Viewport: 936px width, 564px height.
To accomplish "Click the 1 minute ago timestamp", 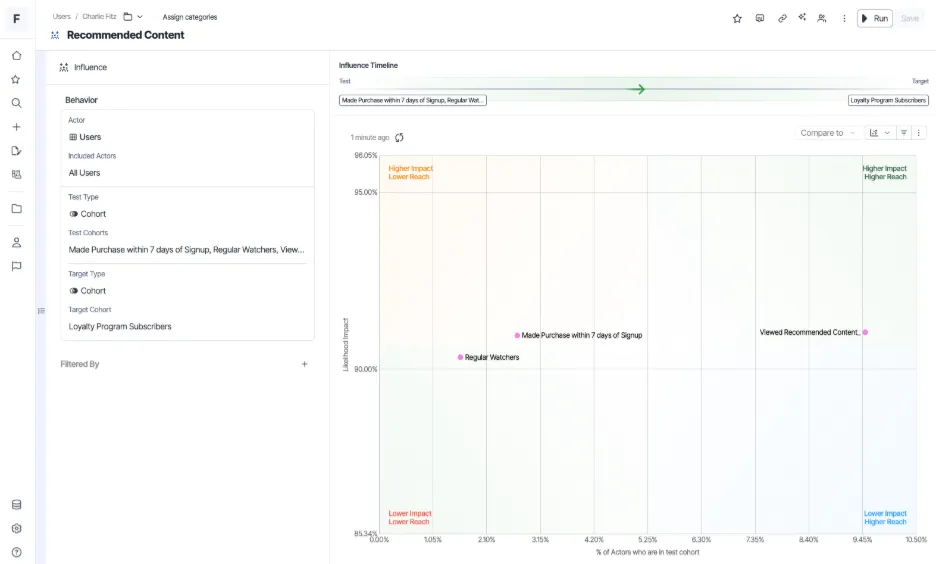I will (370, 138).
